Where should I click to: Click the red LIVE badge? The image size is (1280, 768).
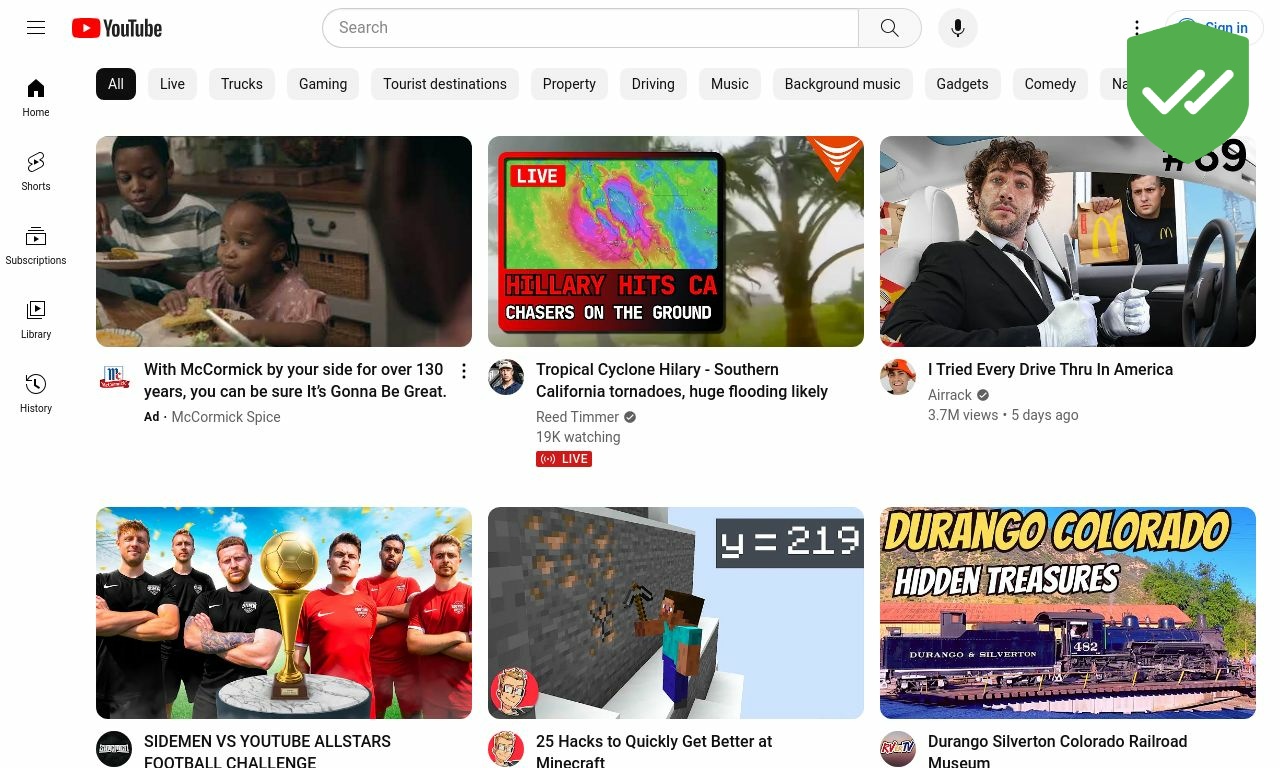tap(564, 459)
